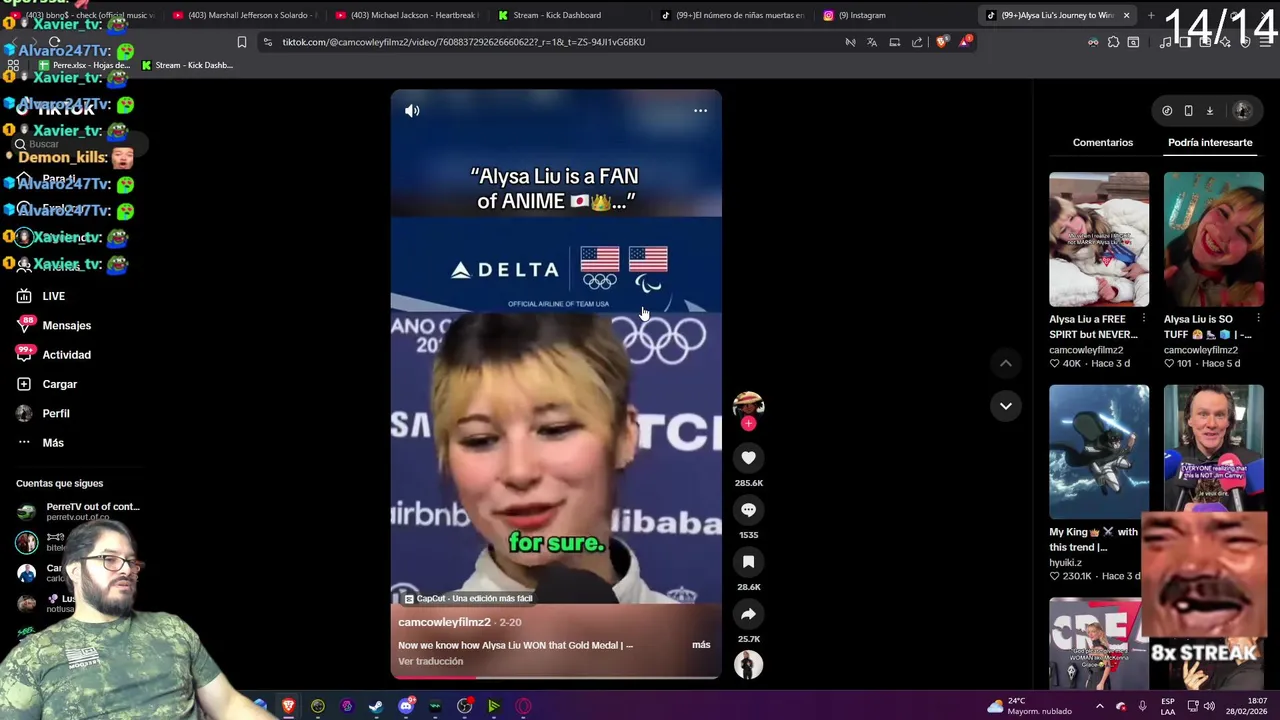The image size is (1280, 720).
Task: Go to previous video with up chevron
Action: [1006, 363]
